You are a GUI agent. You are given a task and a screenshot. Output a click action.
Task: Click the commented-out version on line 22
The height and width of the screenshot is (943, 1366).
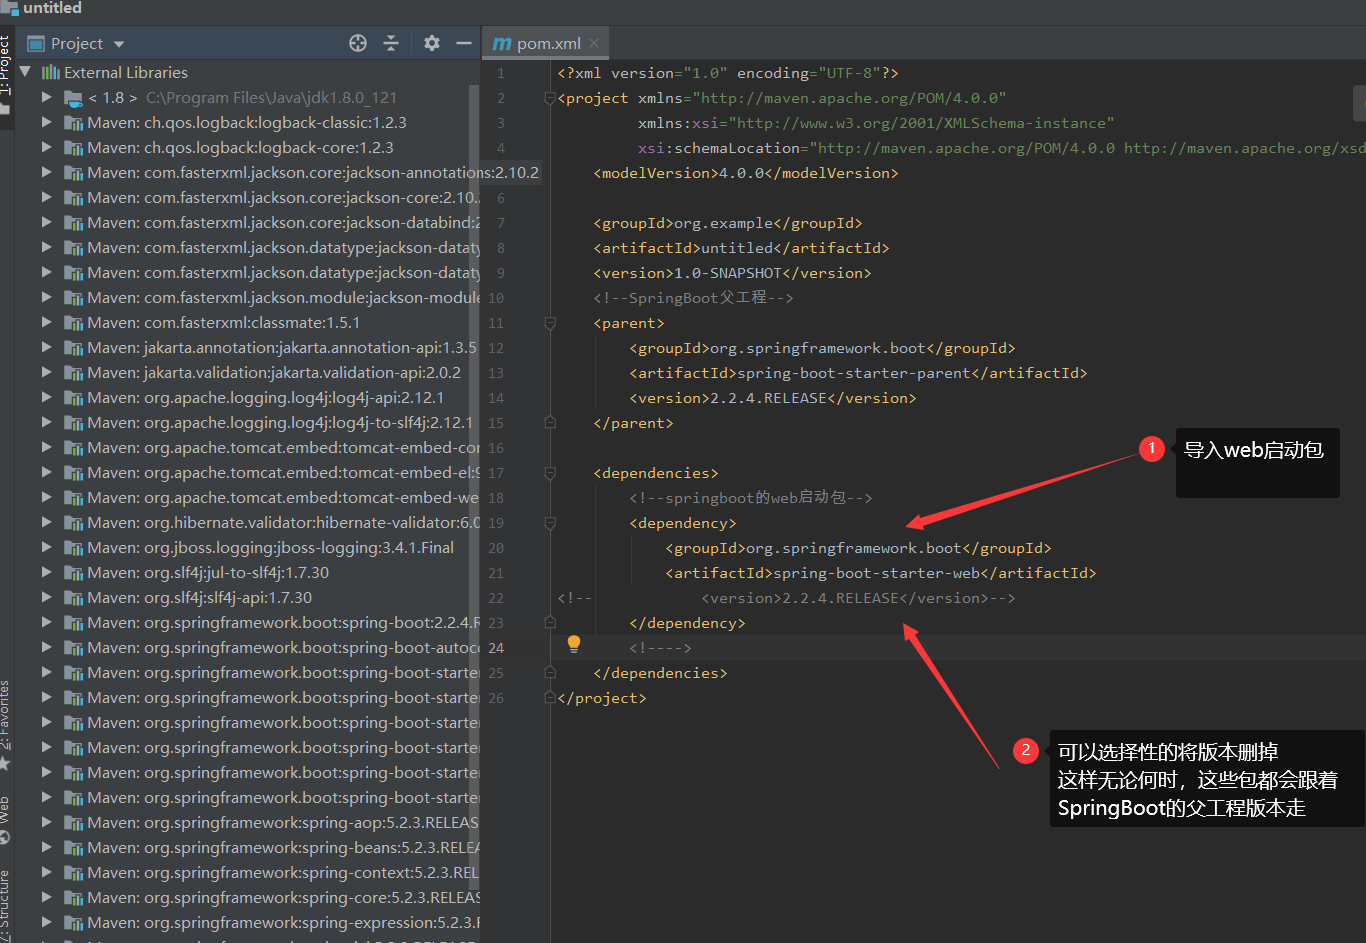point(787,598)
